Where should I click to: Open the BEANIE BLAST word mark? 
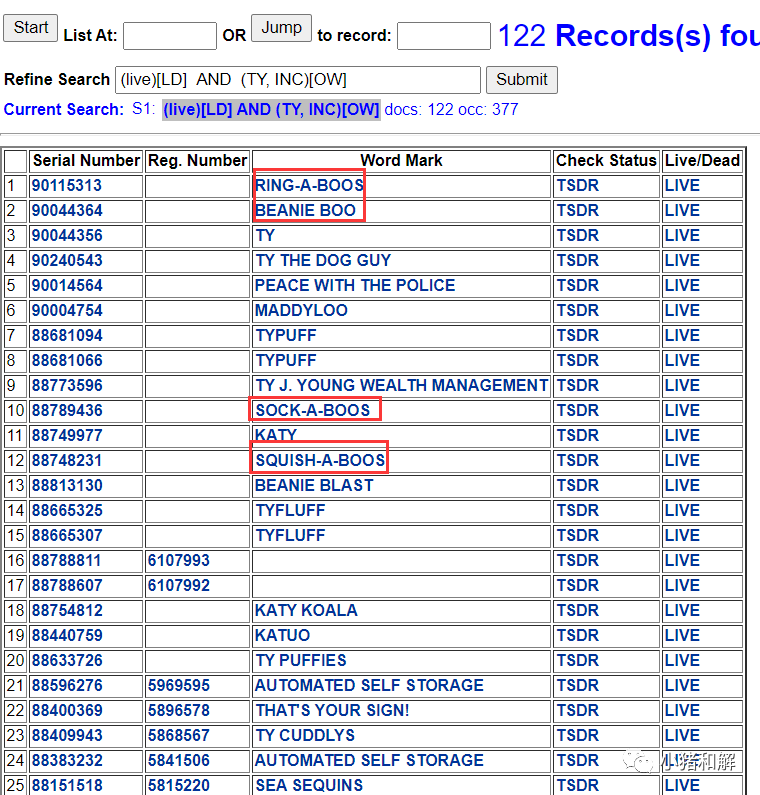click(x=314, y=485)
